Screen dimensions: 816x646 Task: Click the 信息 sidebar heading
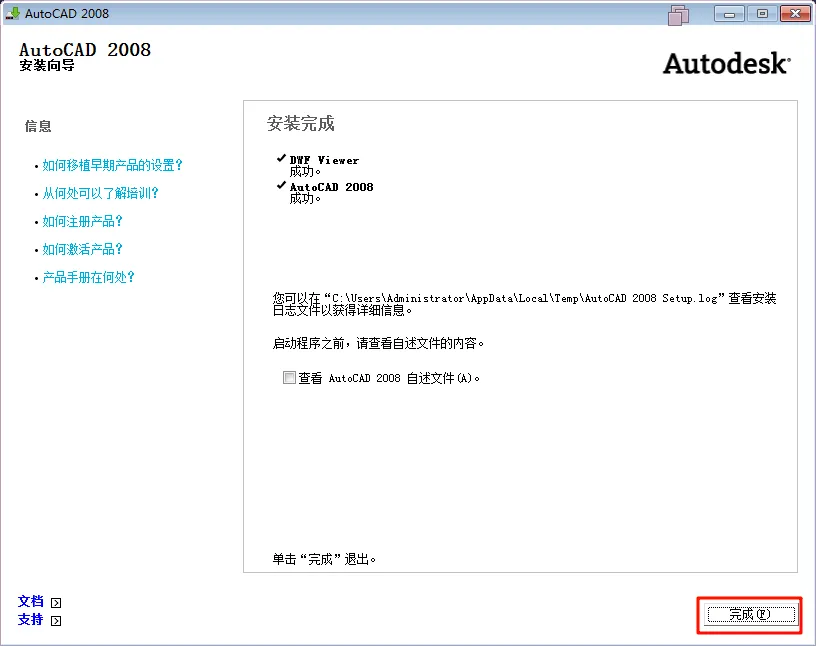click(x=38, y=126)
